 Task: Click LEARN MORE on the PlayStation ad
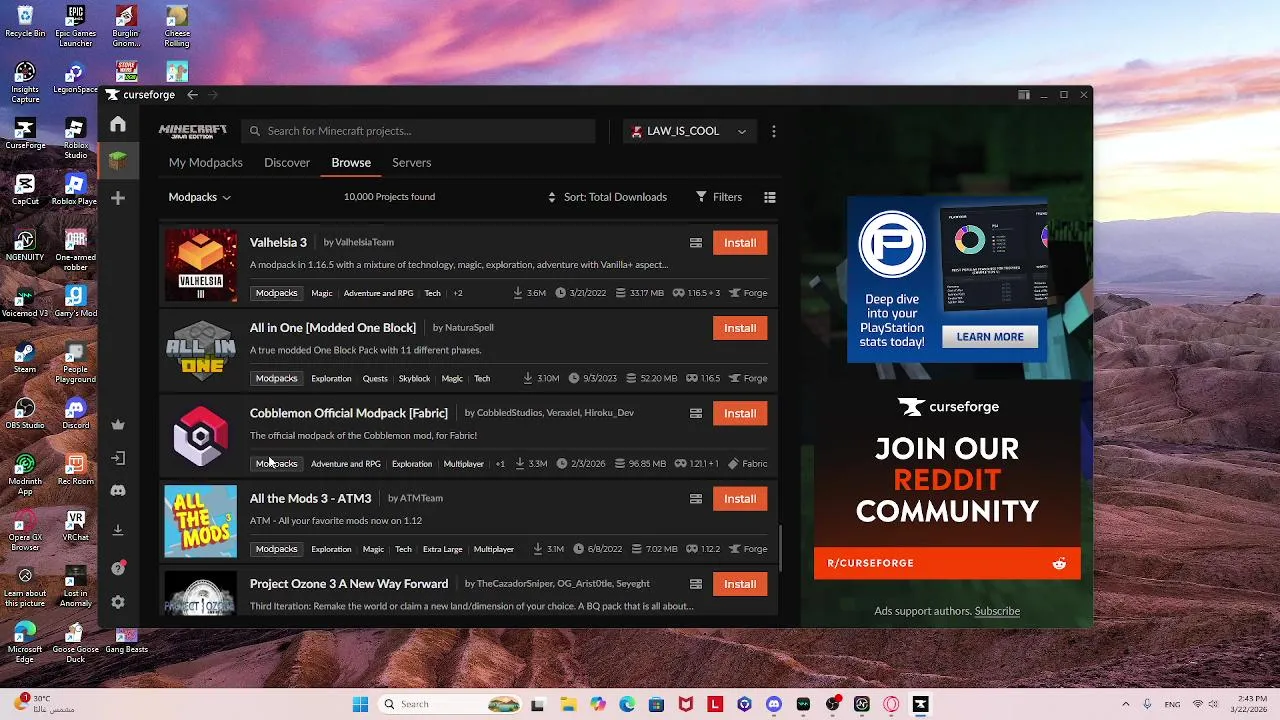[x=990, y=337]
